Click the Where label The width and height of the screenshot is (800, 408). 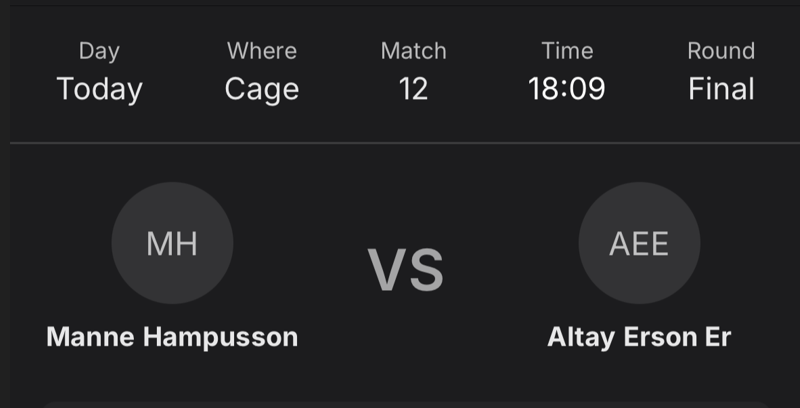(262, 51)
